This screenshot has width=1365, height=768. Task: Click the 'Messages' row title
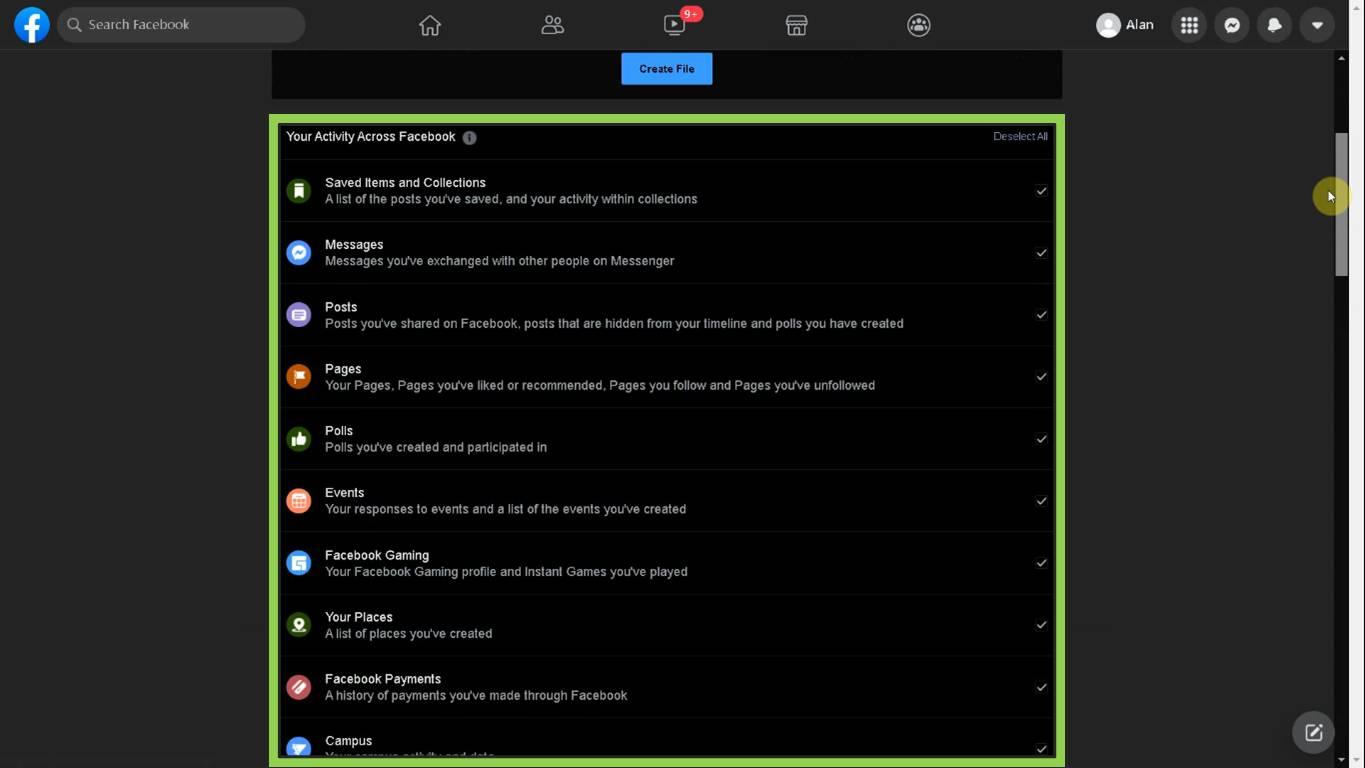354,245
